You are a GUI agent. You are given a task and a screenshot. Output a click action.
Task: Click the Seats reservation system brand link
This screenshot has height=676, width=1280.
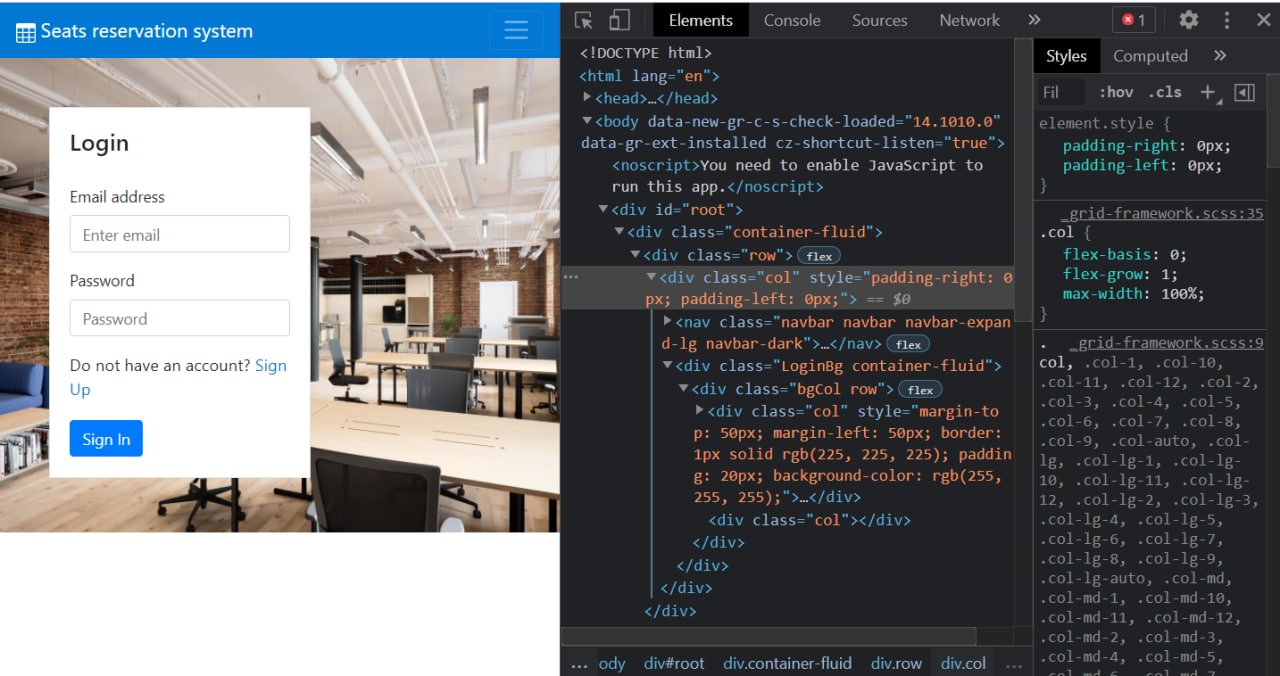click(134, 31)
